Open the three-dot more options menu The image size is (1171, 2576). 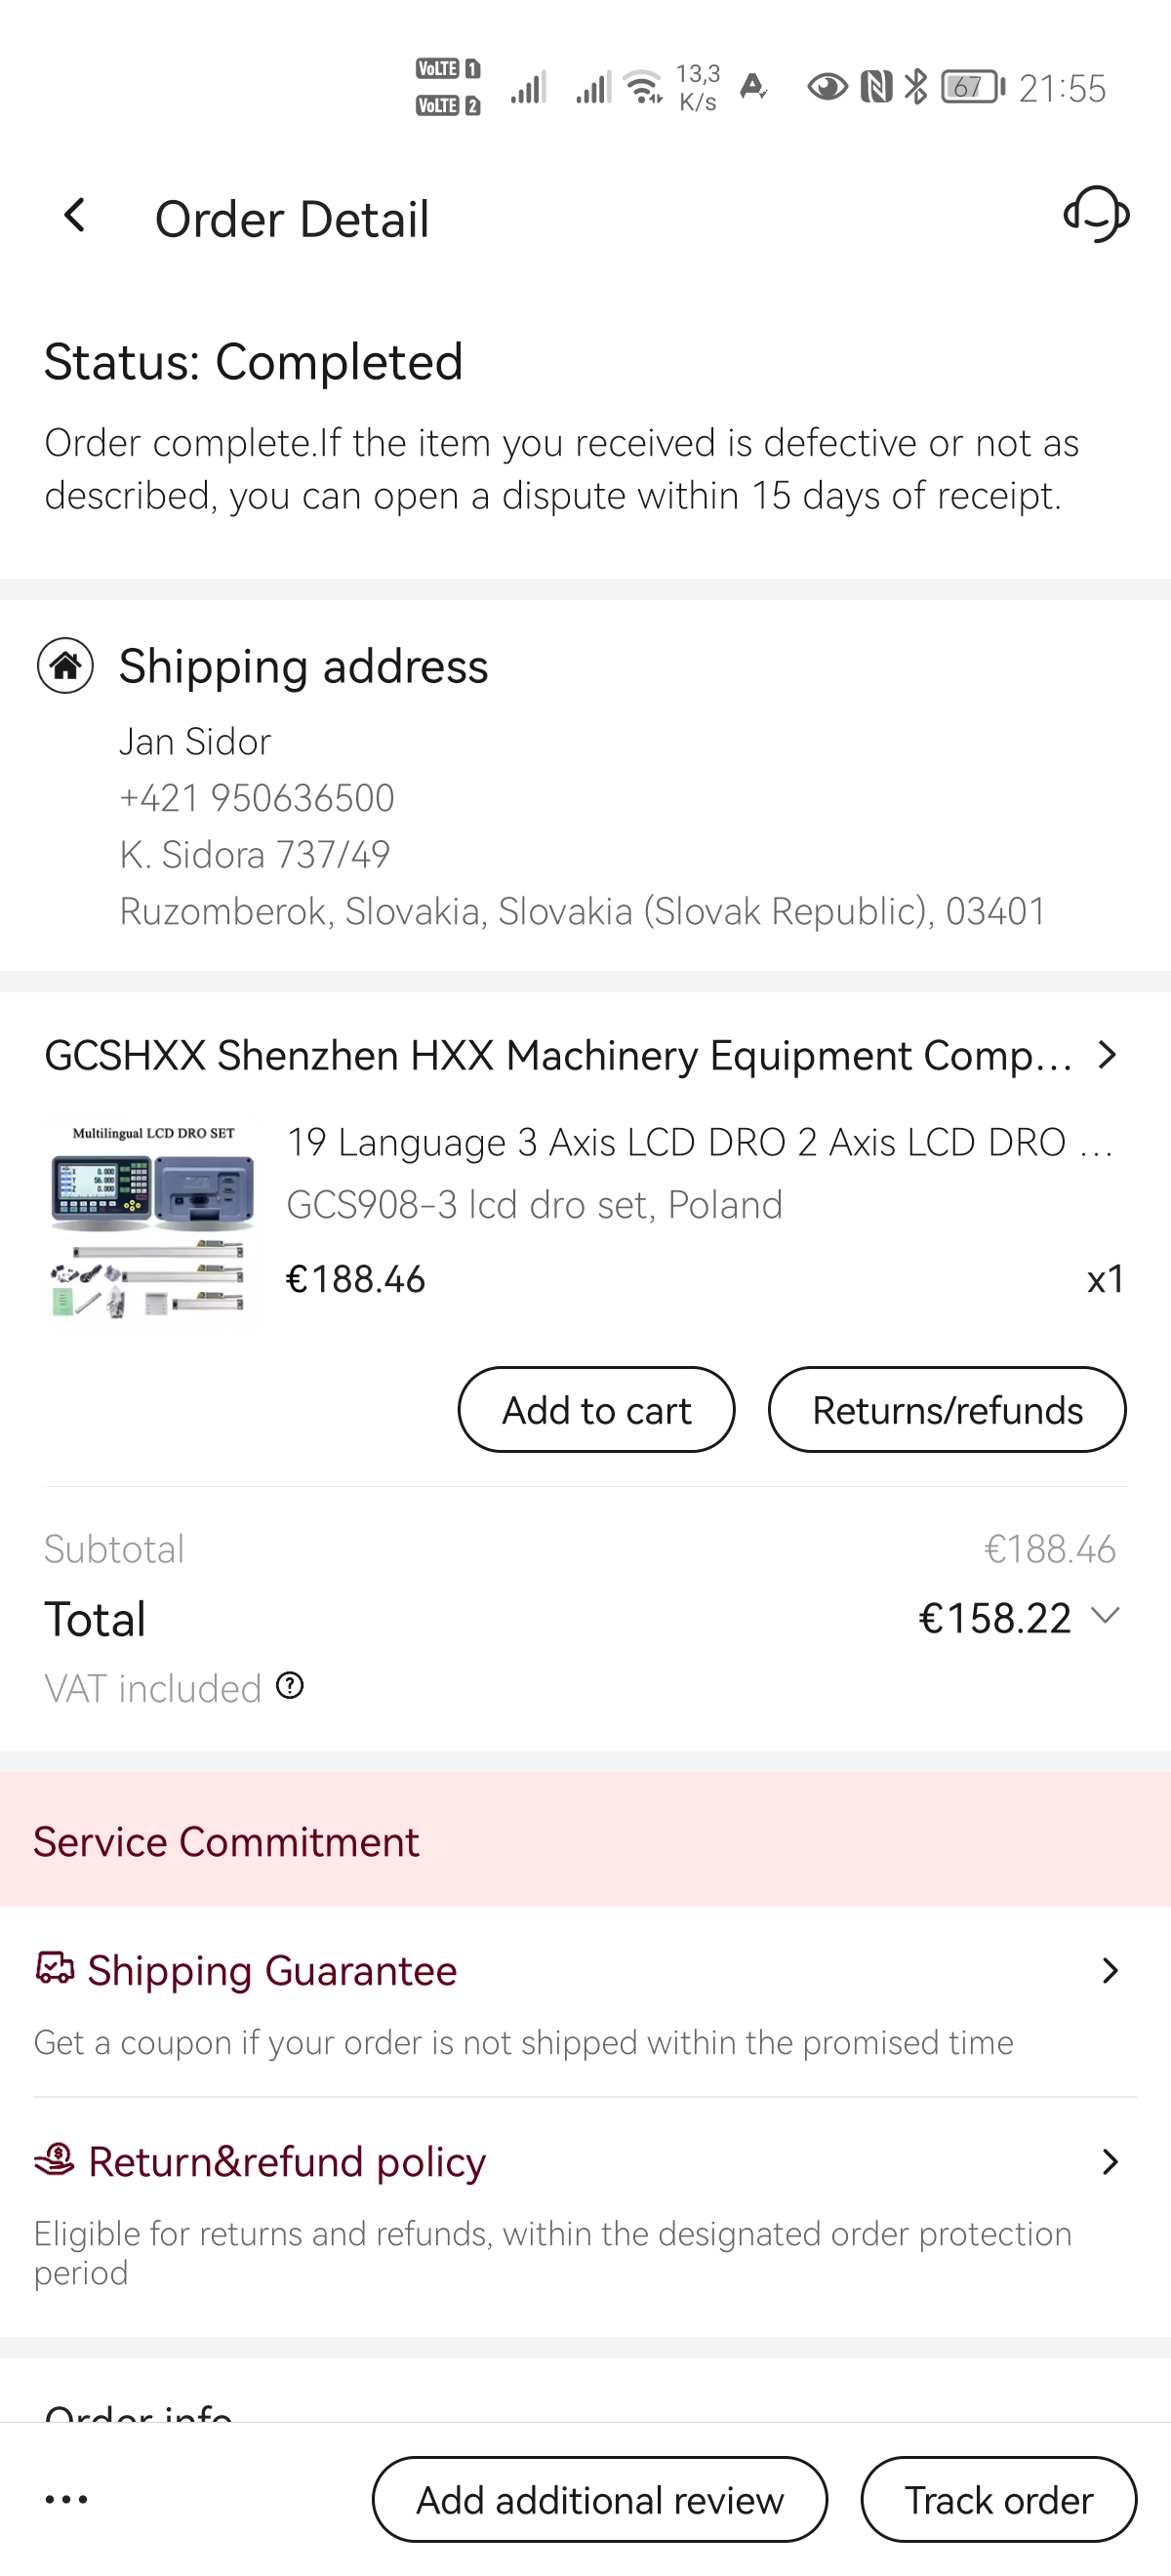click(x=67, y=2499)
